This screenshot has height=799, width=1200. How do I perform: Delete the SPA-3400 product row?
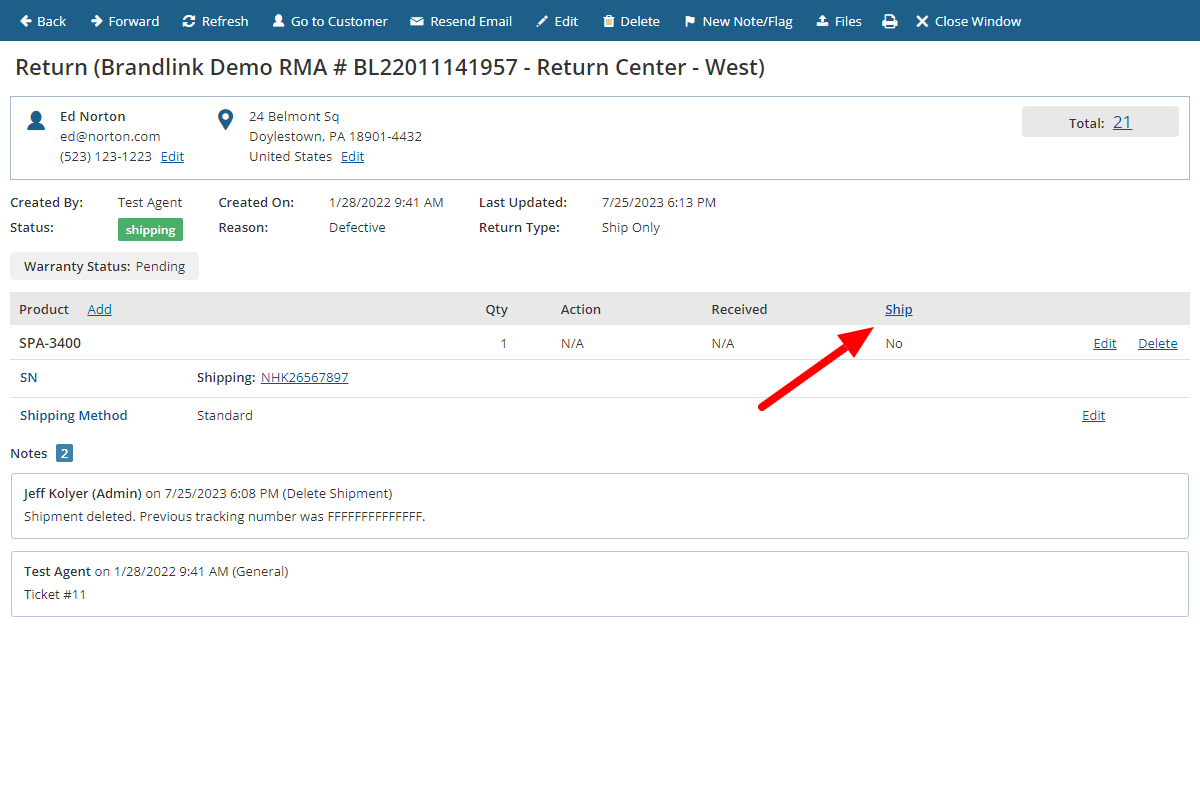point(1157,343)
